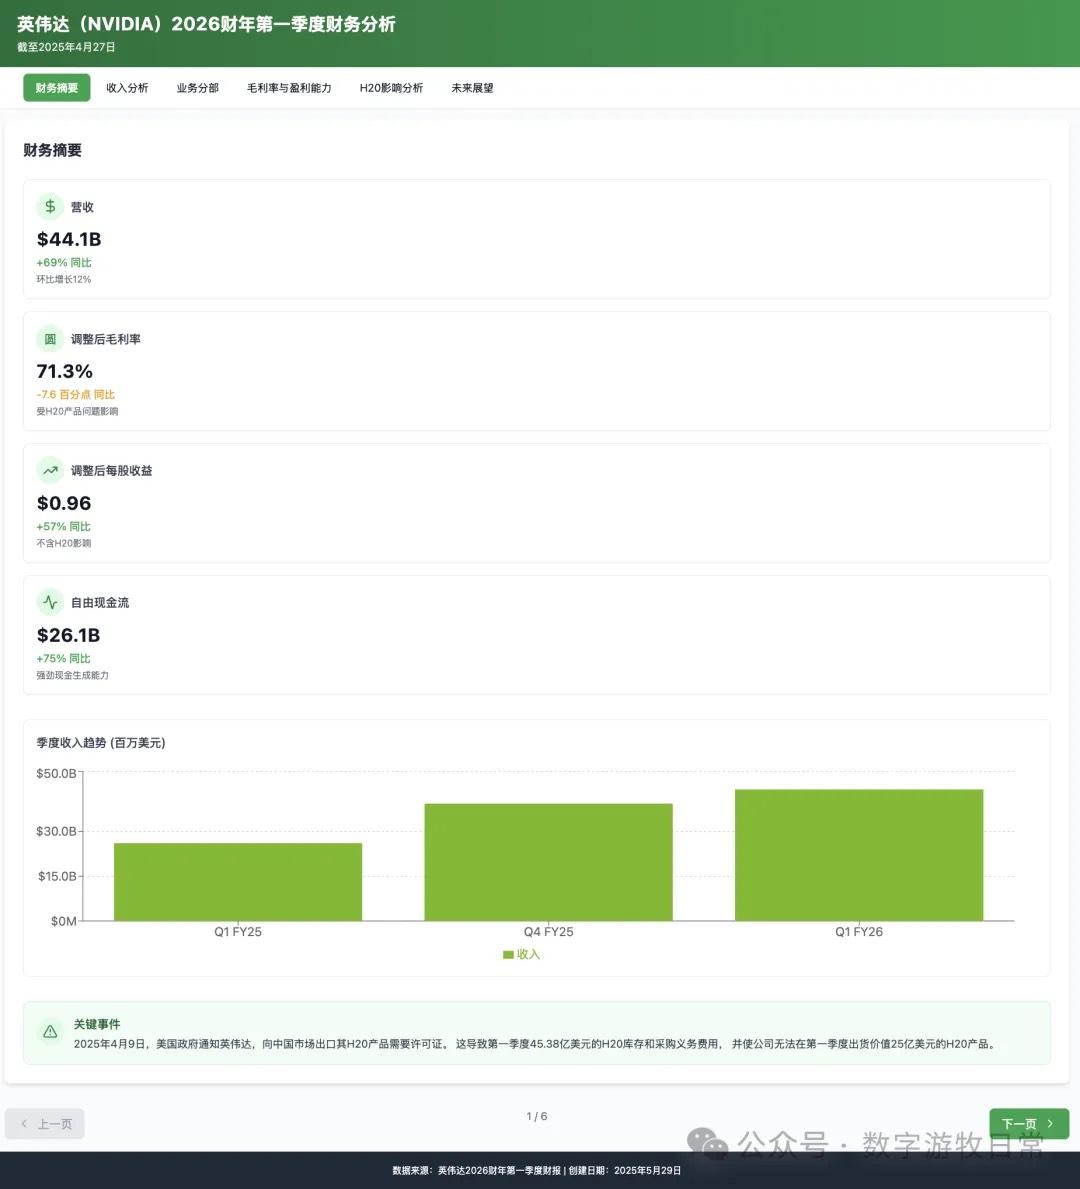1080x1189 pixels.
Task: Select the active 财务摘要 tab
Action: coord(57,88)
